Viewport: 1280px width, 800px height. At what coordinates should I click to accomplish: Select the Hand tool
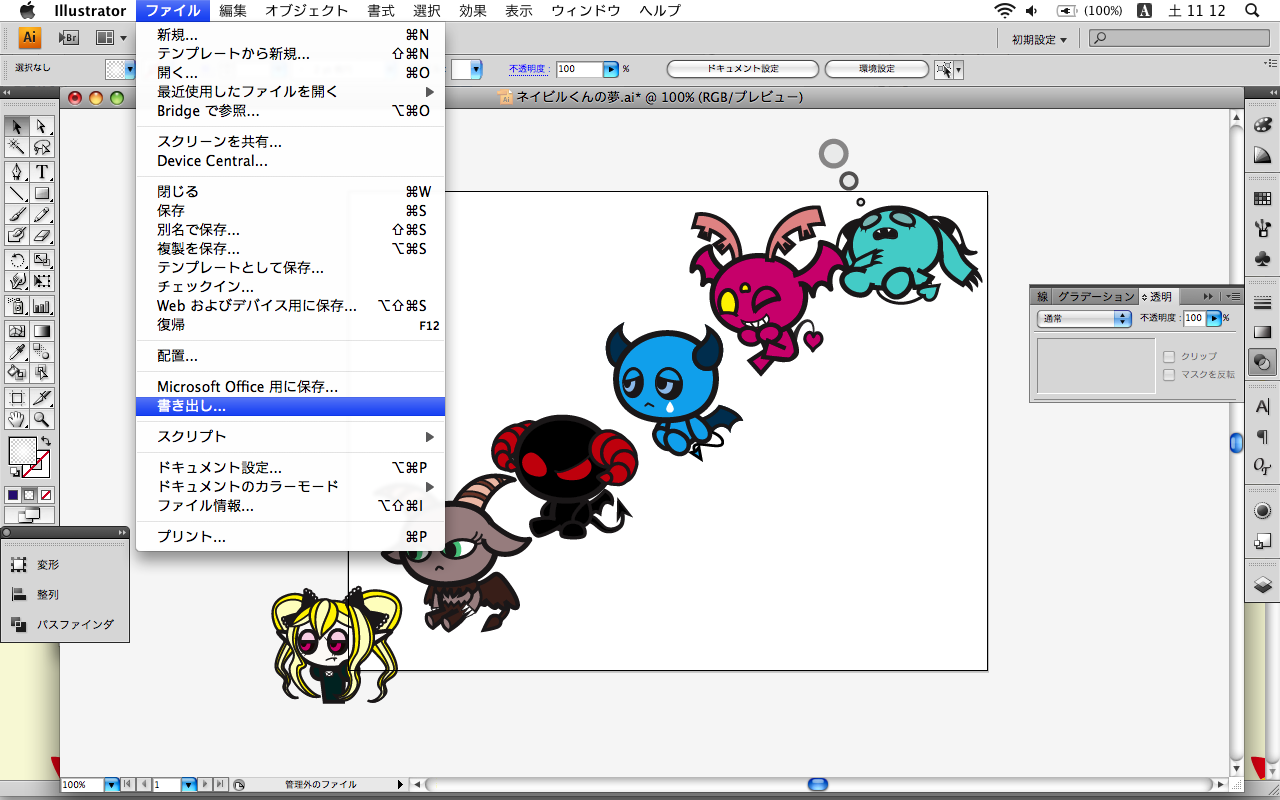[17, 419]
